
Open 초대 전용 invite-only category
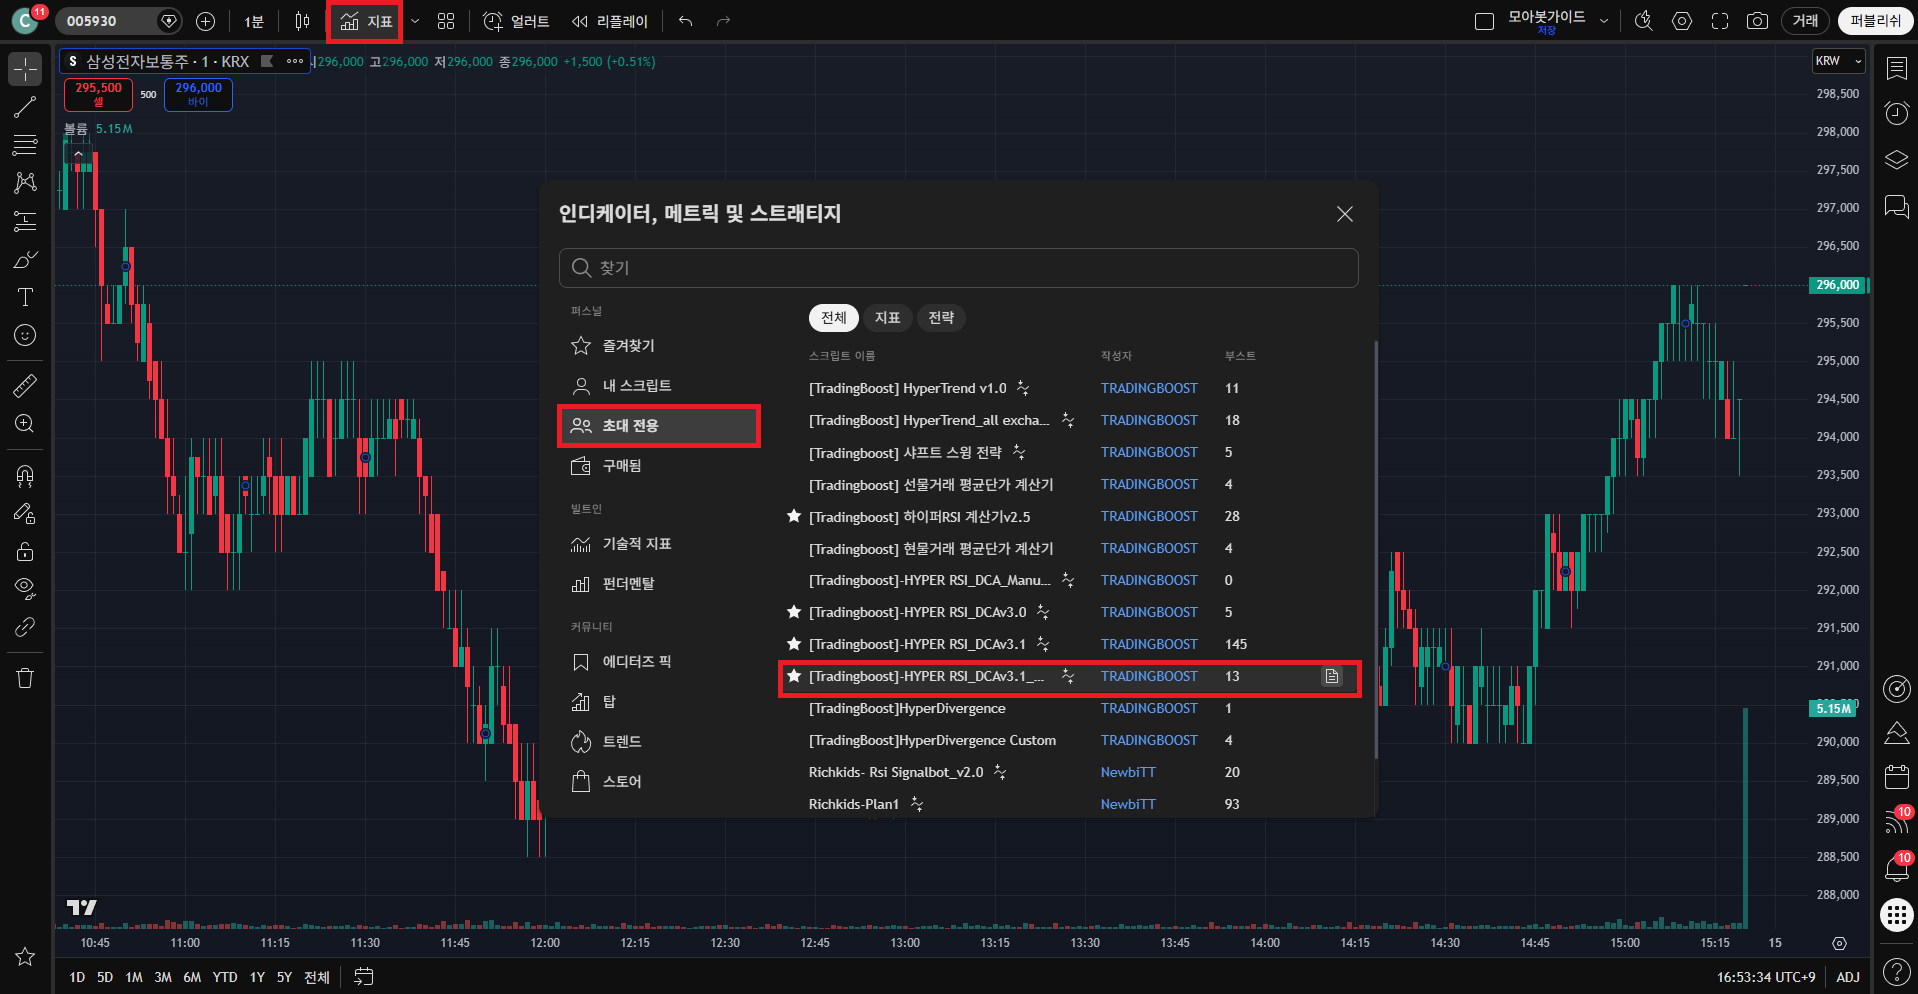click(x=659, y=426)
